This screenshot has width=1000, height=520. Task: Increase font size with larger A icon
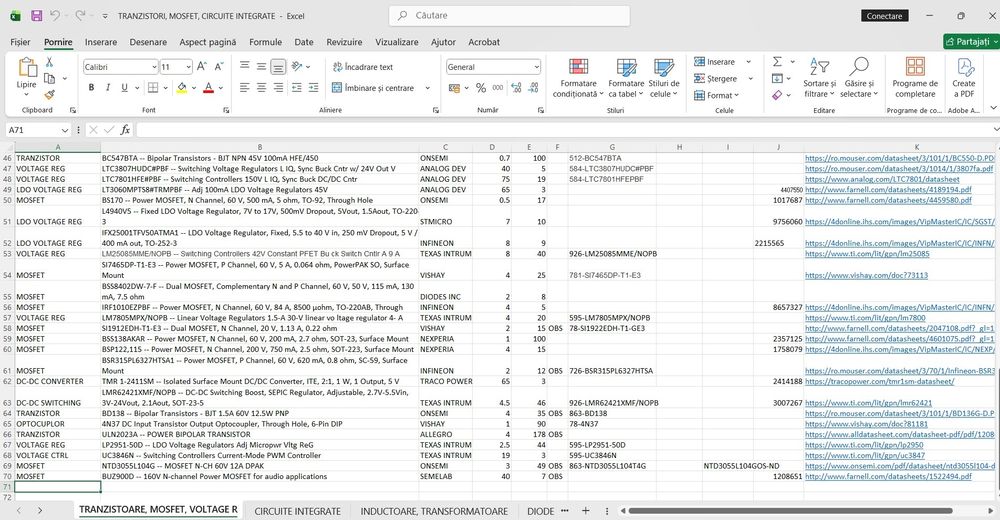202,66
